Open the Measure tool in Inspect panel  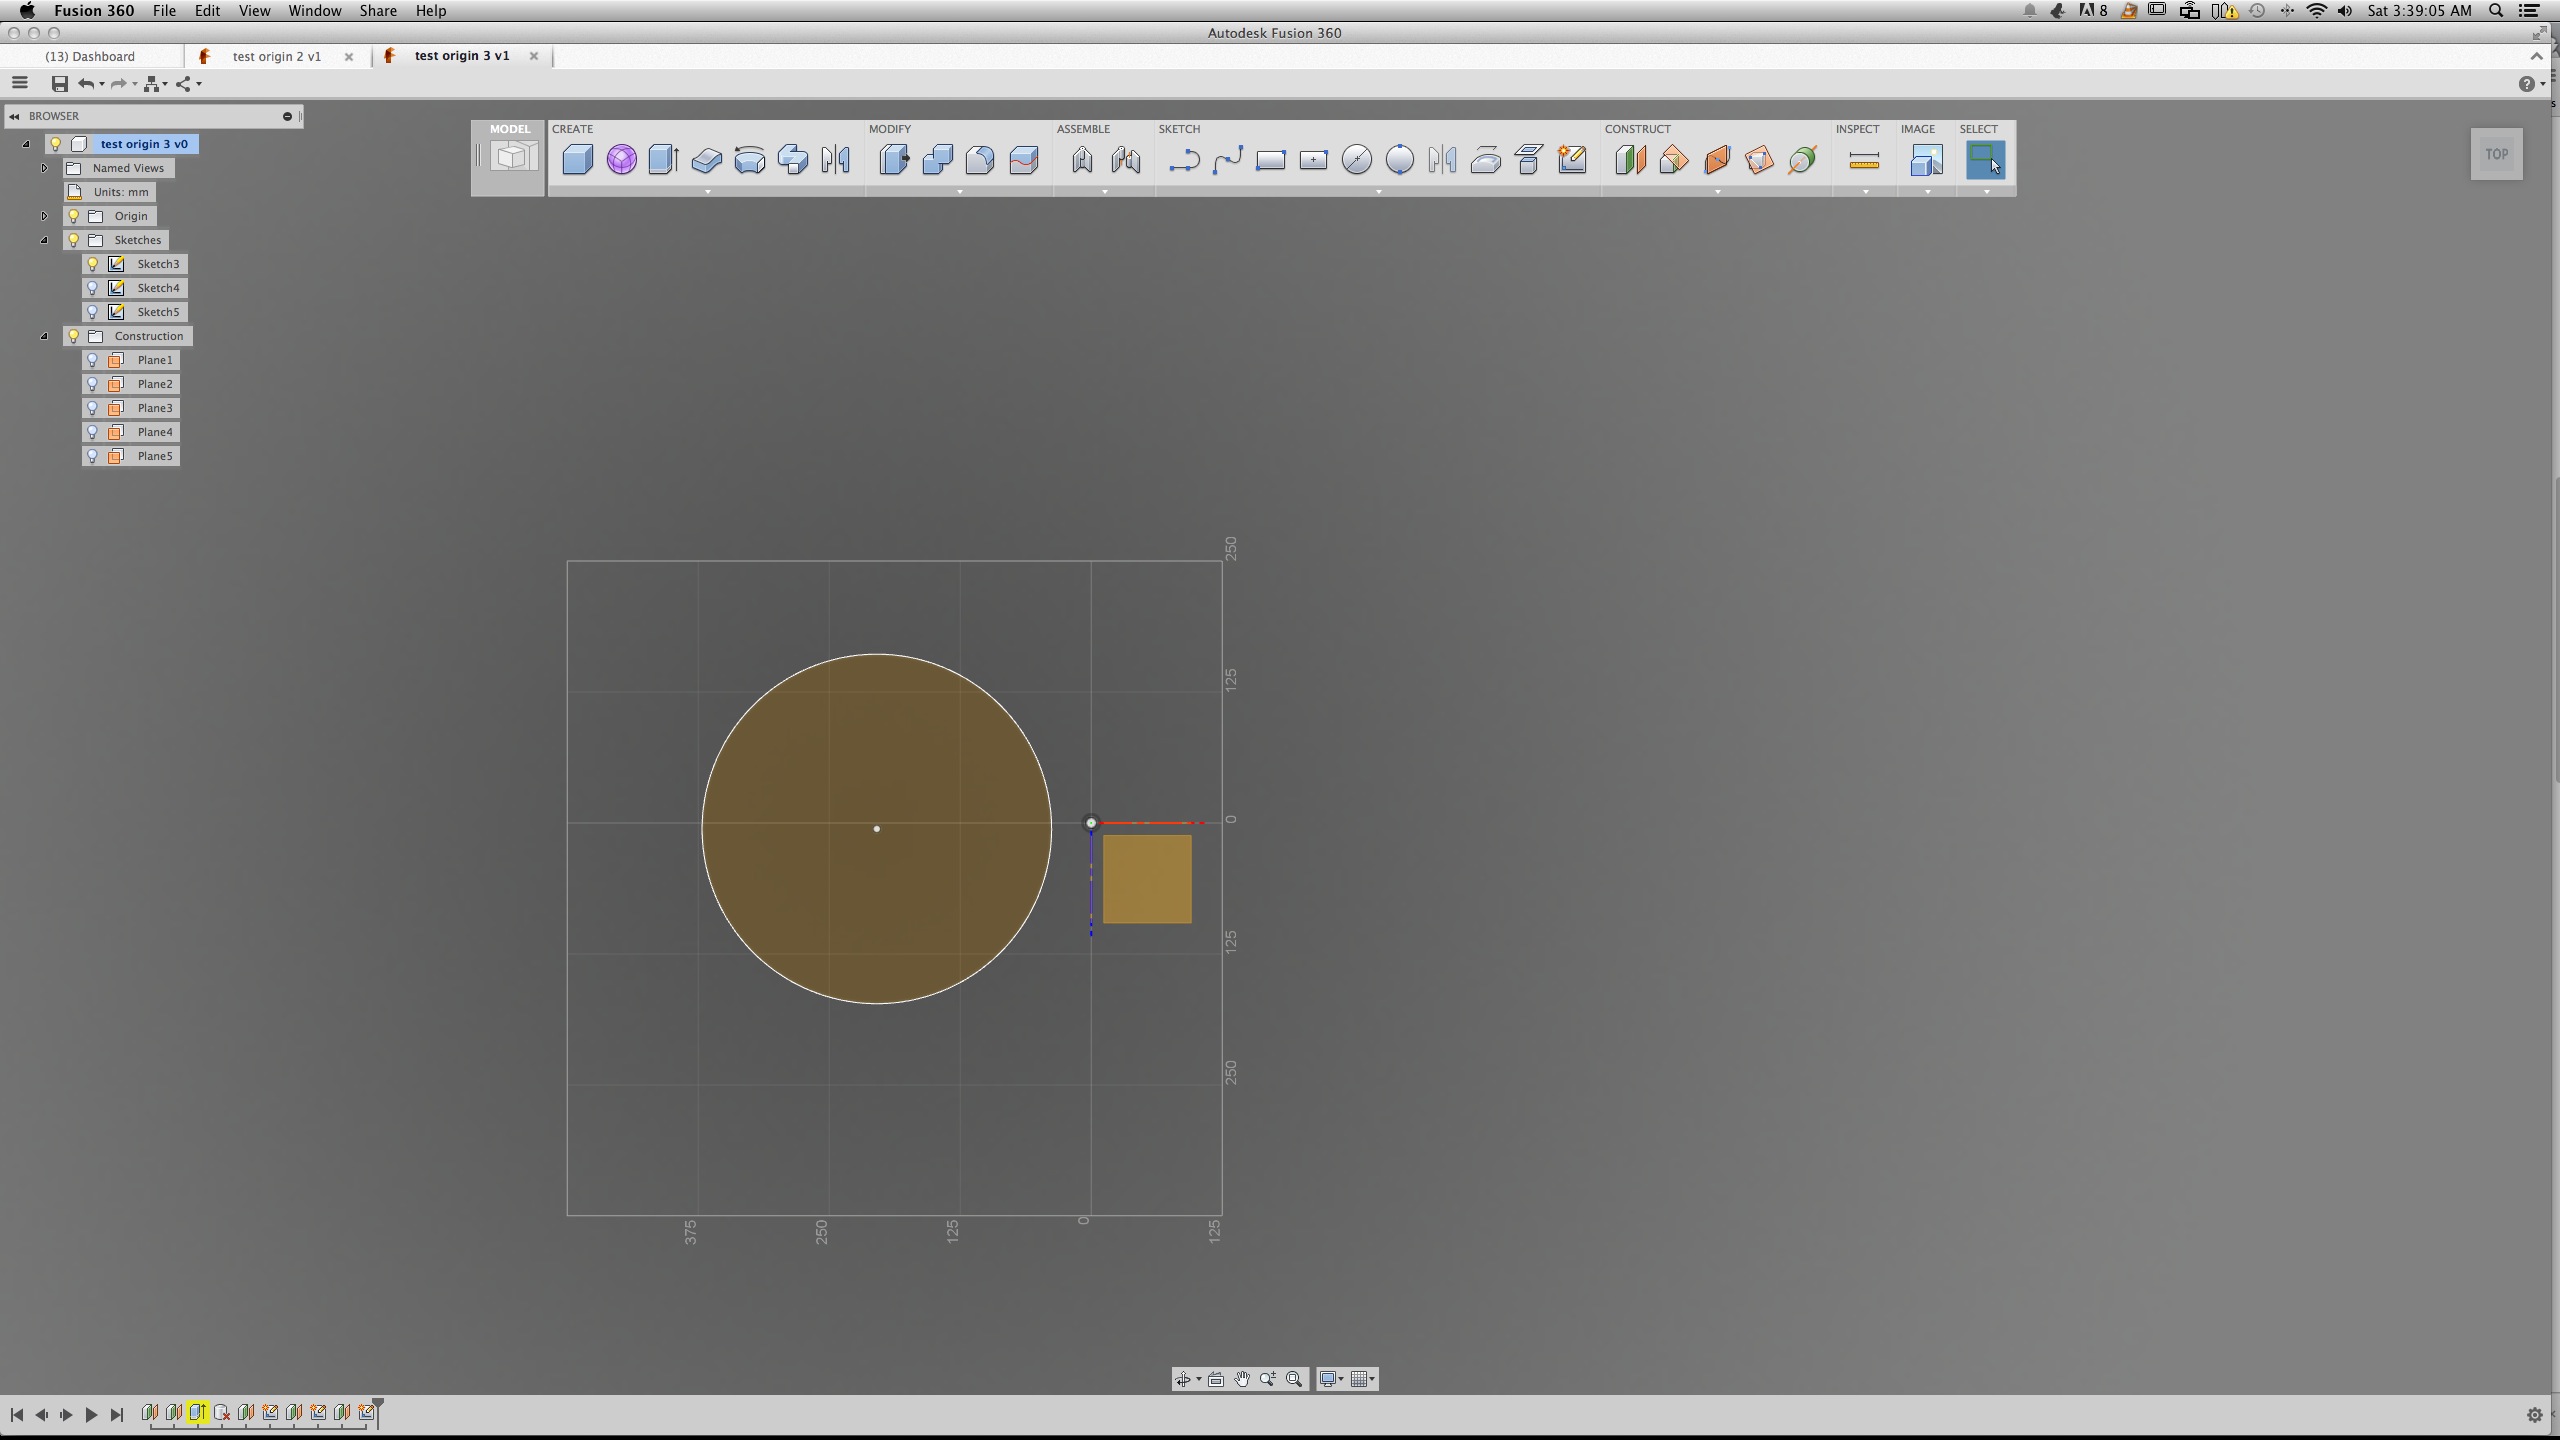[x=1864, y=160]
